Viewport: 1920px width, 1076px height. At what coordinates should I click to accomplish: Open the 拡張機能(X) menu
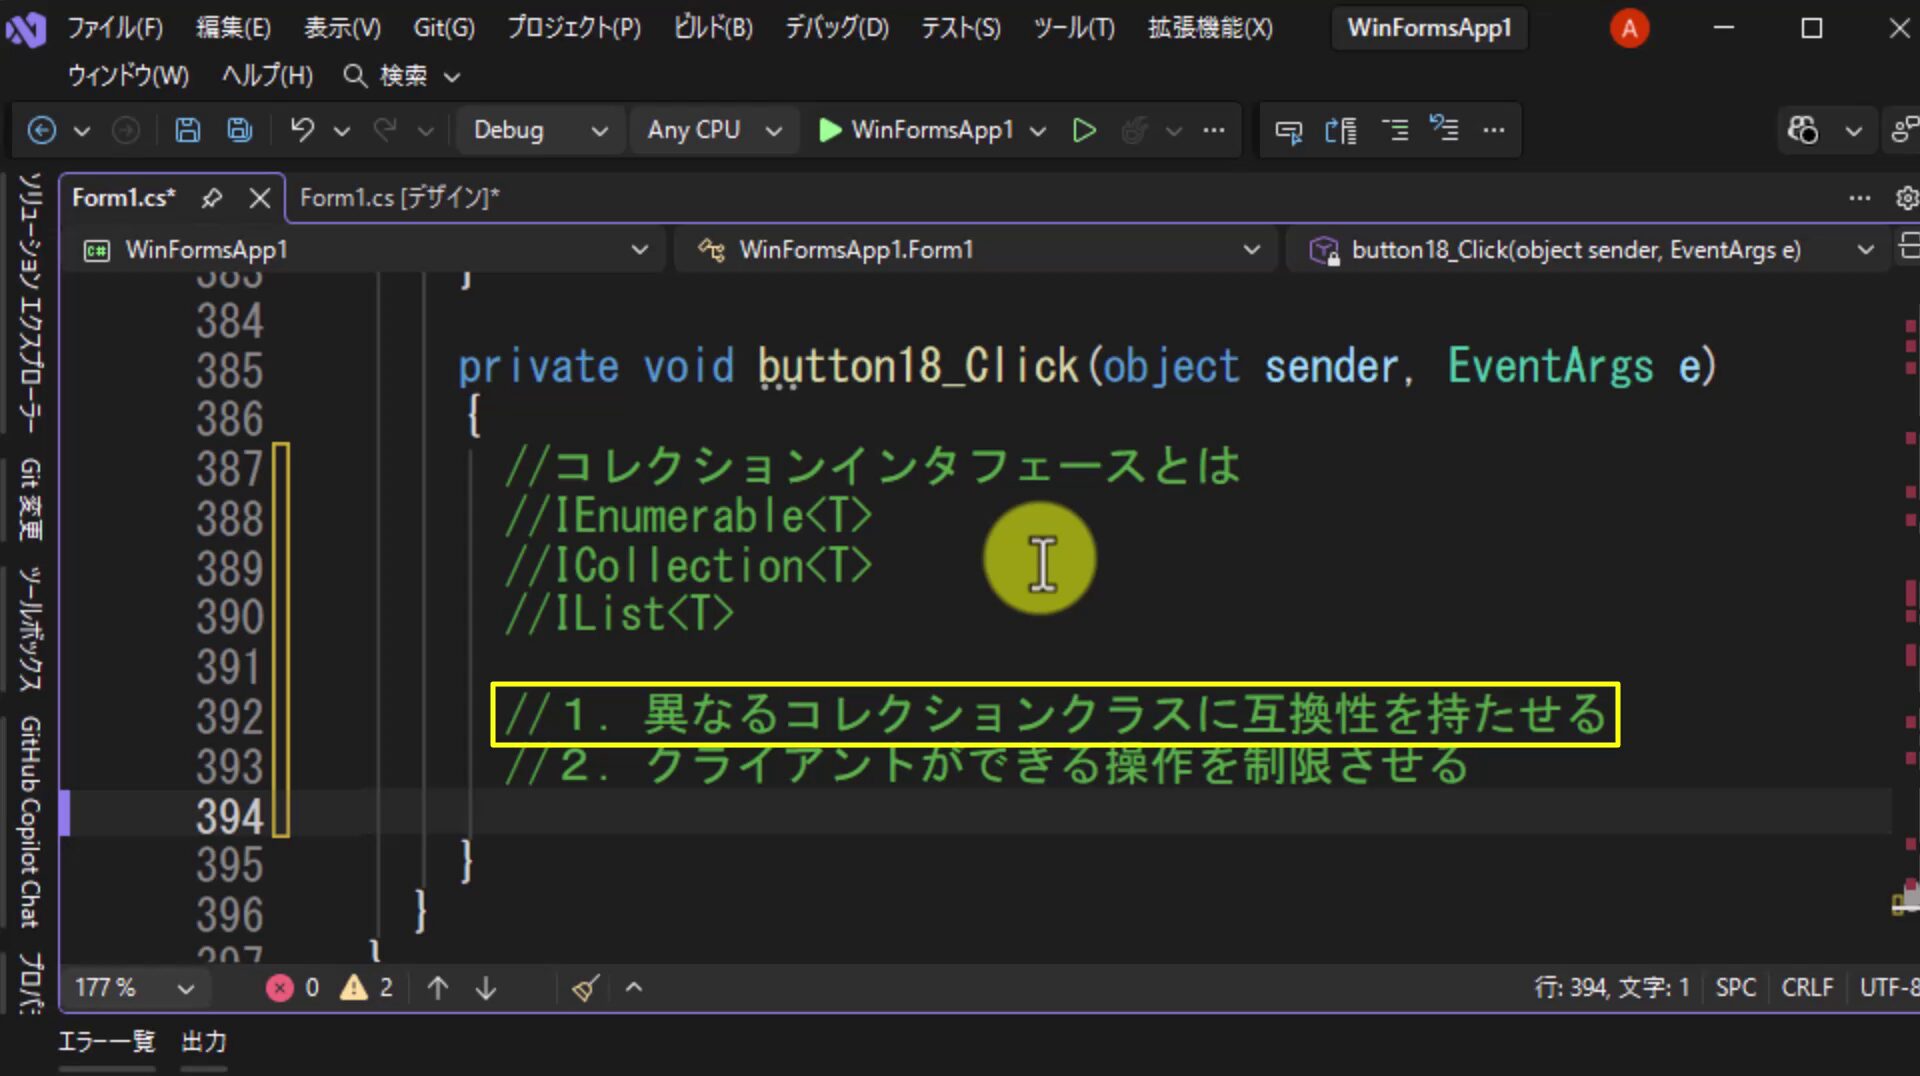coord(1210,28)
